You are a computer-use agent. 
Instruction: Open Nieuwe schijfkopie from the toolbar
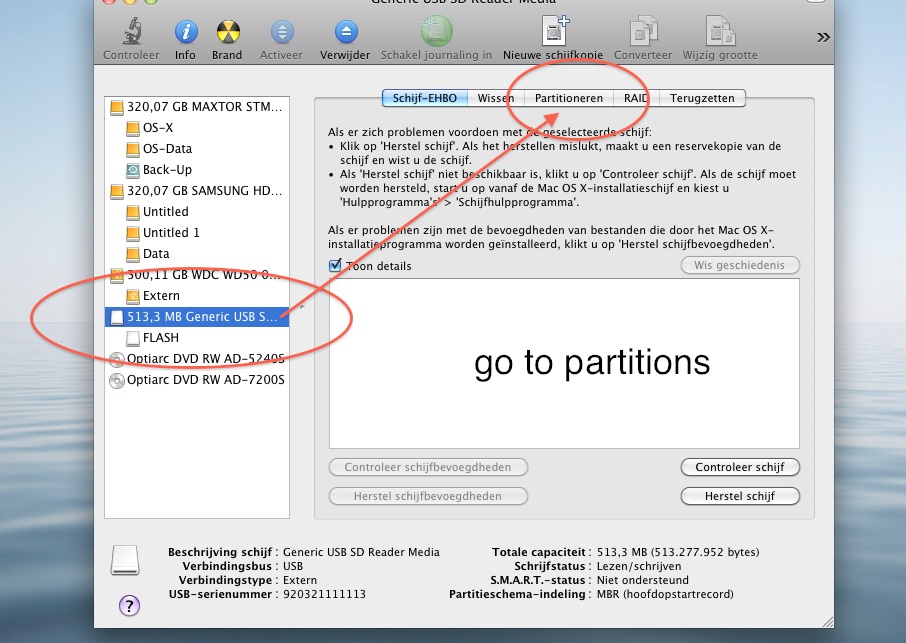click(x=553, y=32)
